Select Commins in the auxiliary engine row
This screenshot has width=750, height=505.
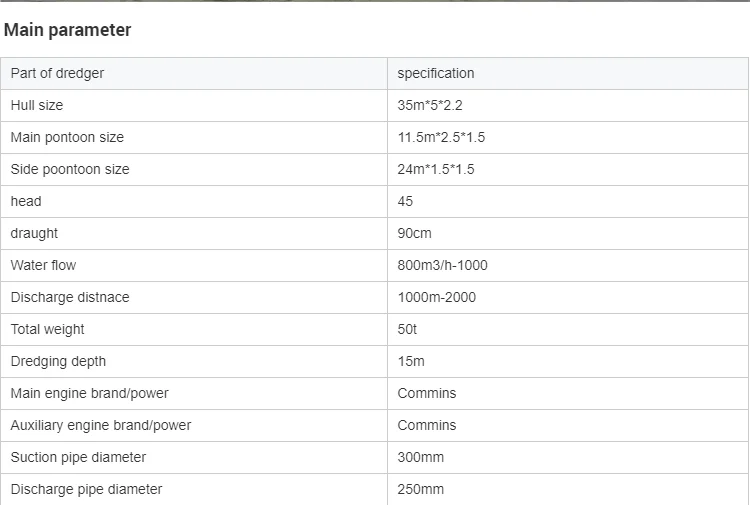tap(427, 425)
